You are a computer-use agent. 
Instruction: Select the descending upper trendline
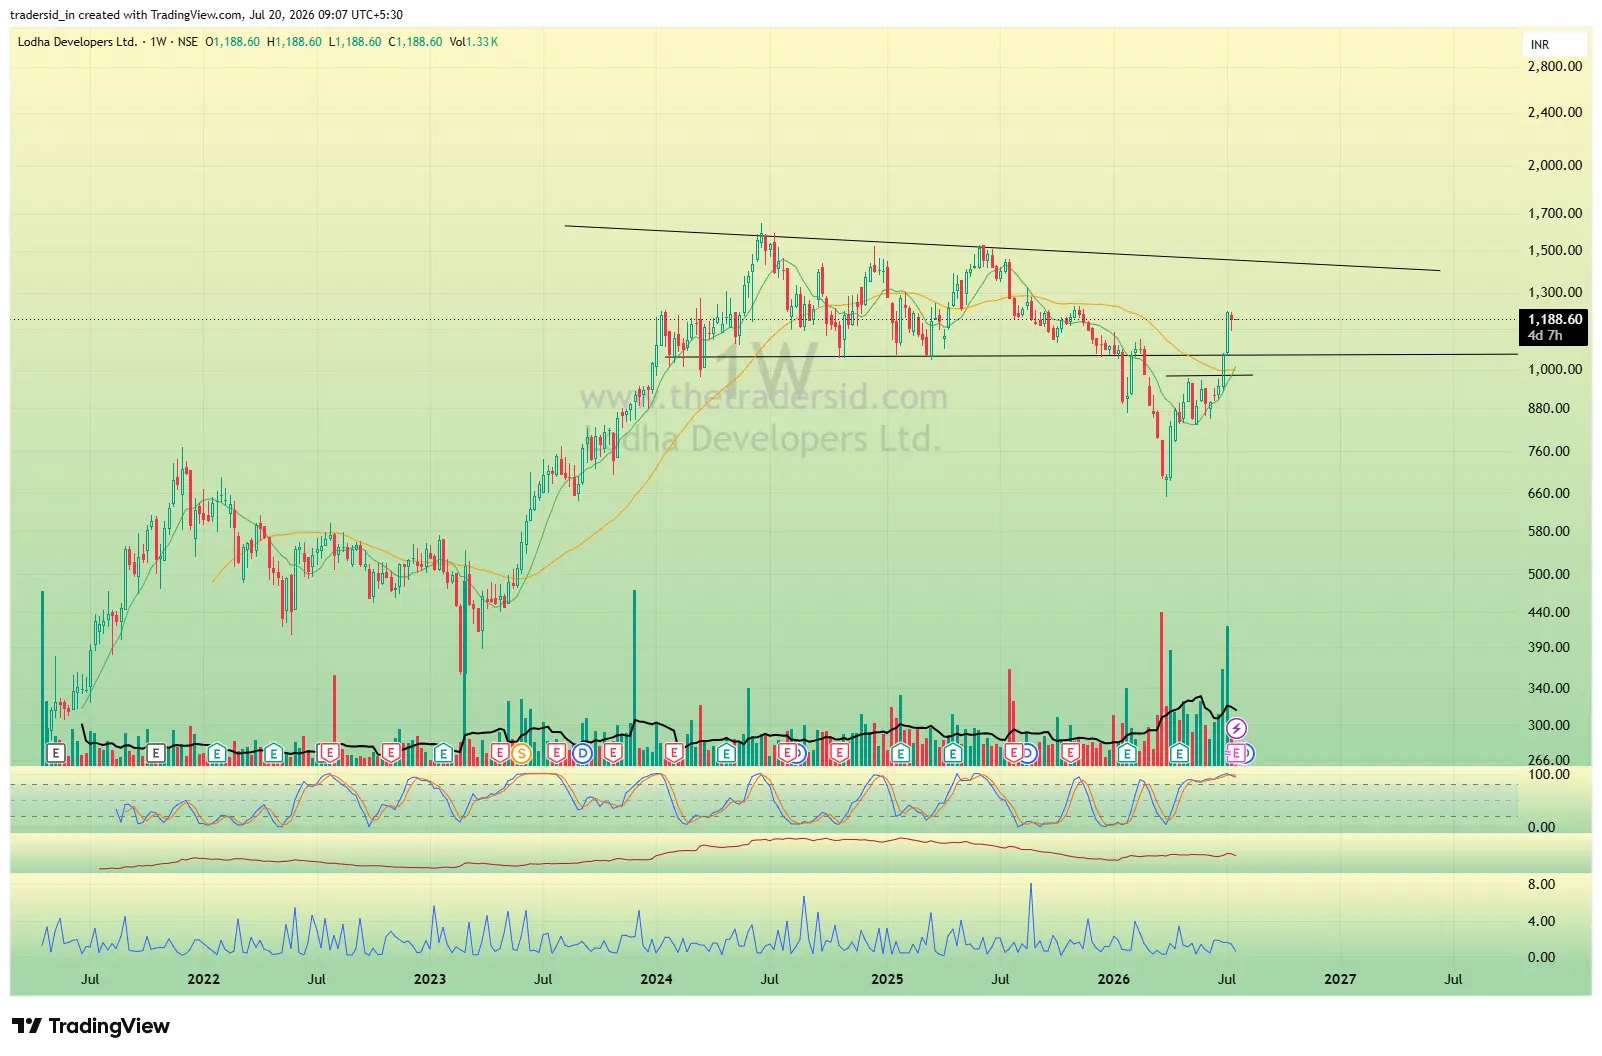click(x=1002, y=248)
